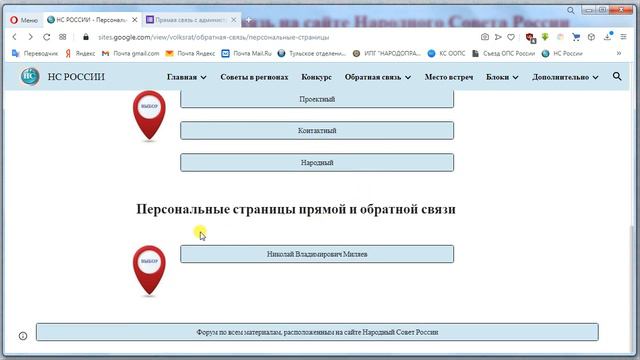Image resolution: width=640 pixels, height=360 pixels.
Task: Click the red map pin beside Контактный
Action: tap(149, 116)
